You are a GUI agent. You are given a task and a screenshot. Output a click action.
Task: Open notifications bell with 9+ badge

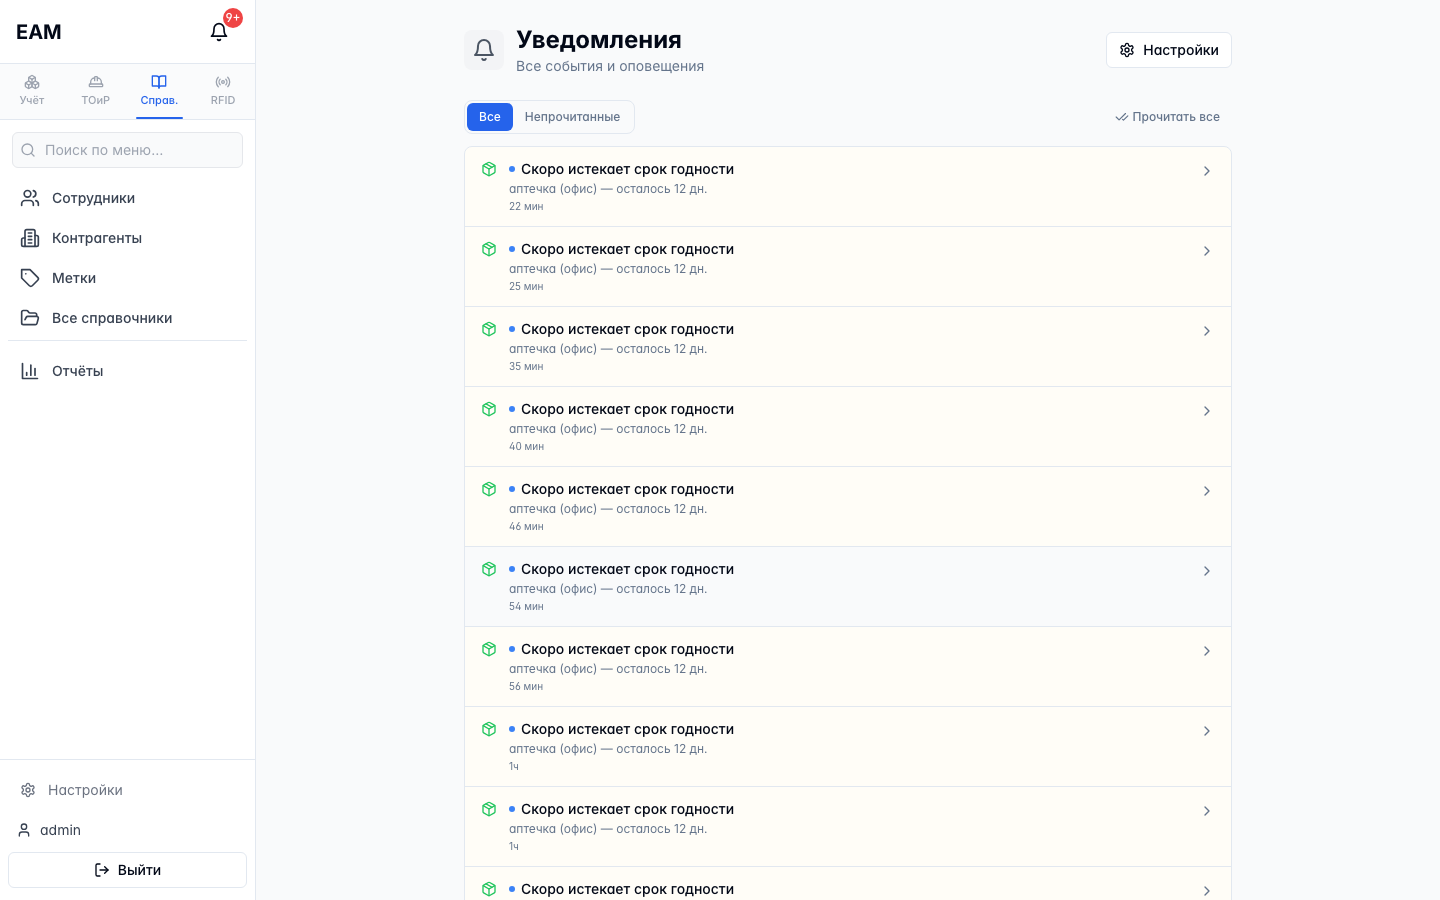219,32
